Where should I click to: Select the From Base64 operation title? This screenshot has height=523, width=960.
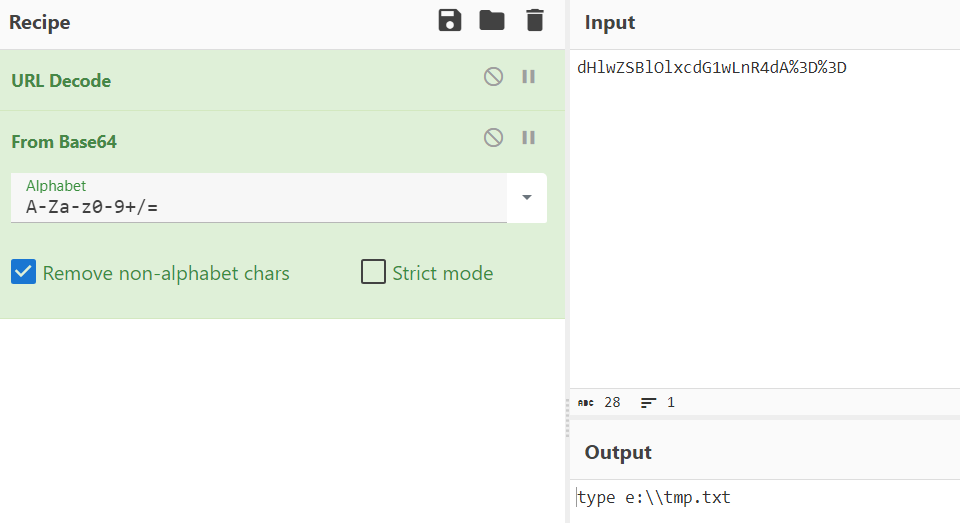point(64,142)
